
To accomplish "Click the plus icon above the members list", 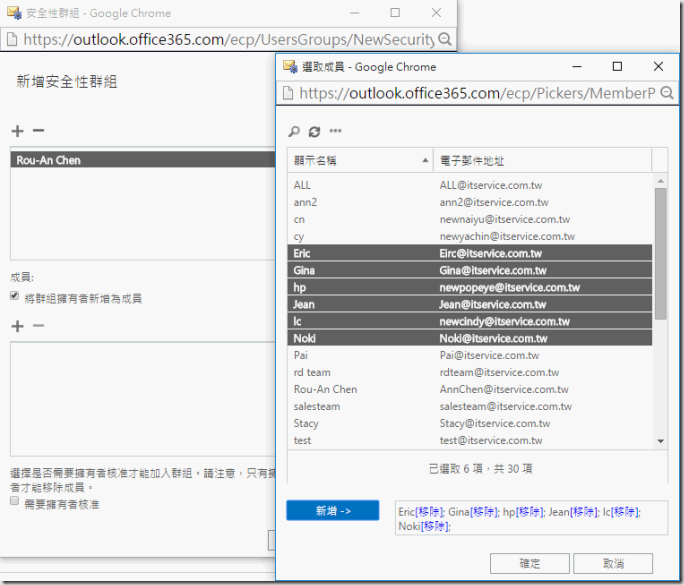I will pyautogui.click(x=16, y=326).
